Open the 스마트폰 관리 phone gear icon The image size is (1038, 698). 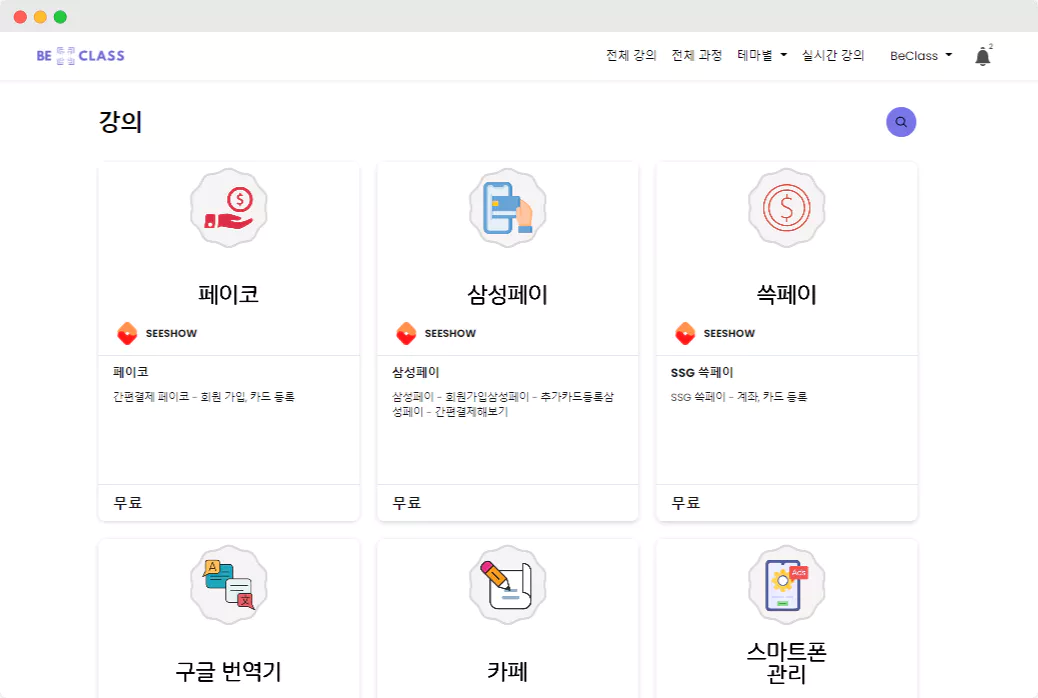pos(786,585)
